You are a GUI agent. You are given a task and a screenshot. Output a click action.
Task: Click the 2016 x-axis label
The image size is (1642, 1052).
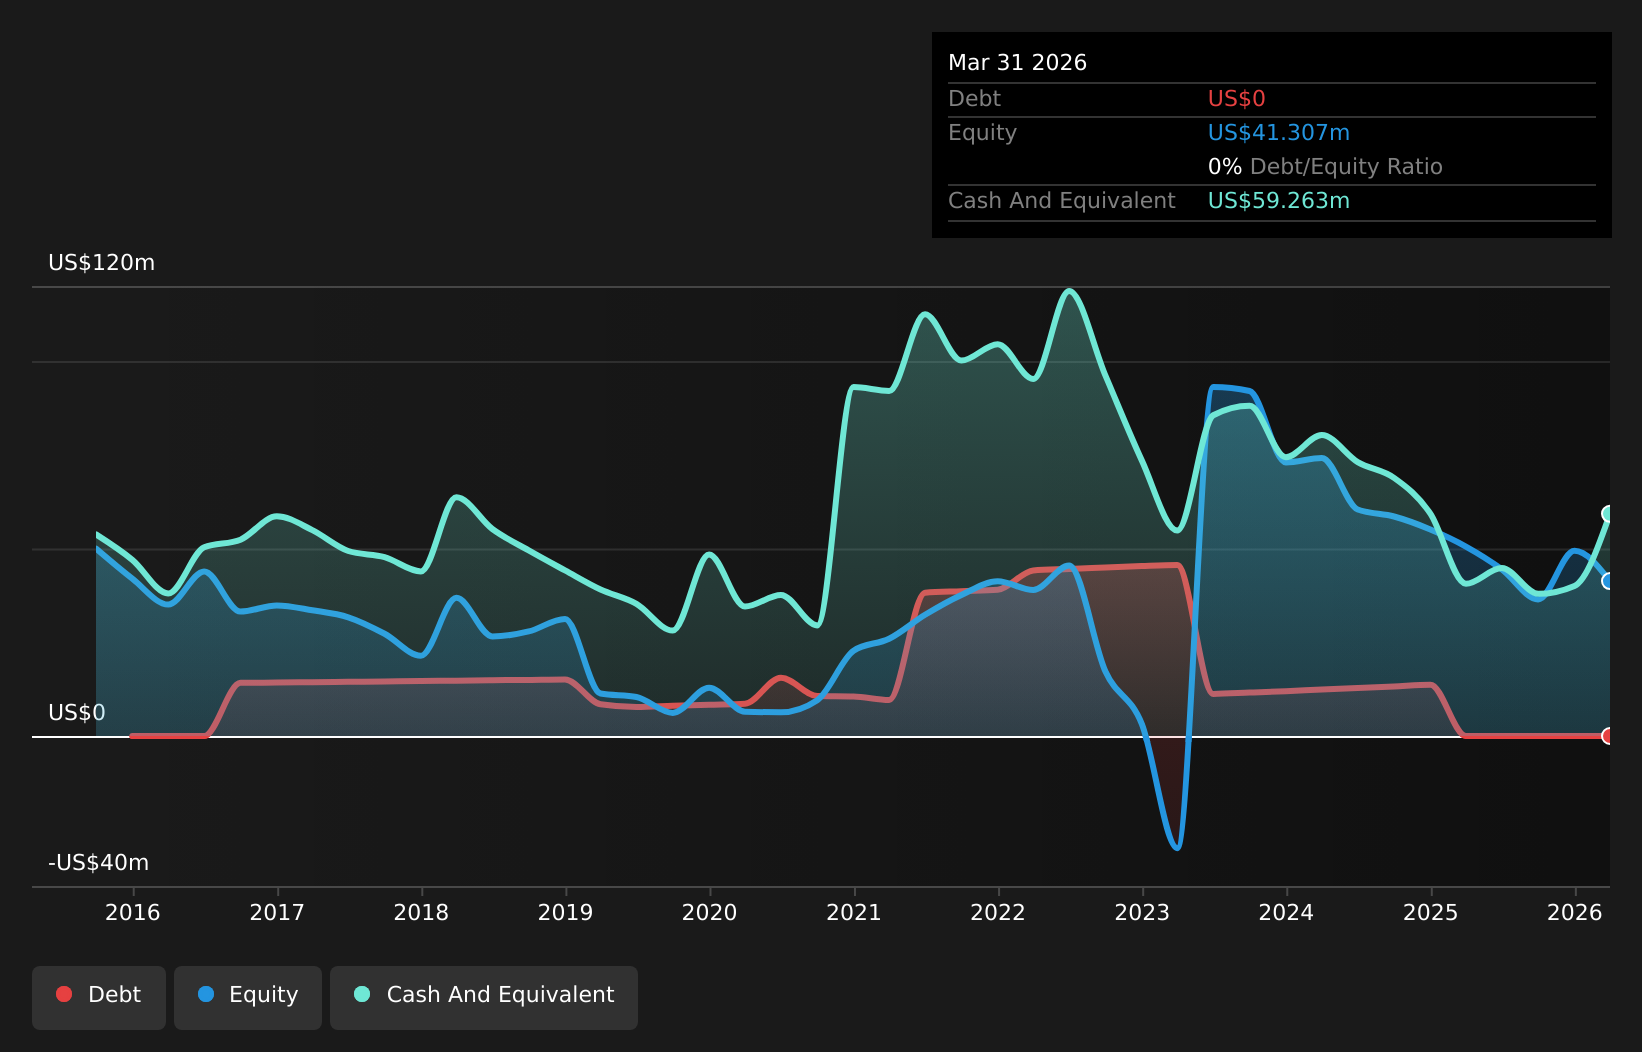click(133, 912)
